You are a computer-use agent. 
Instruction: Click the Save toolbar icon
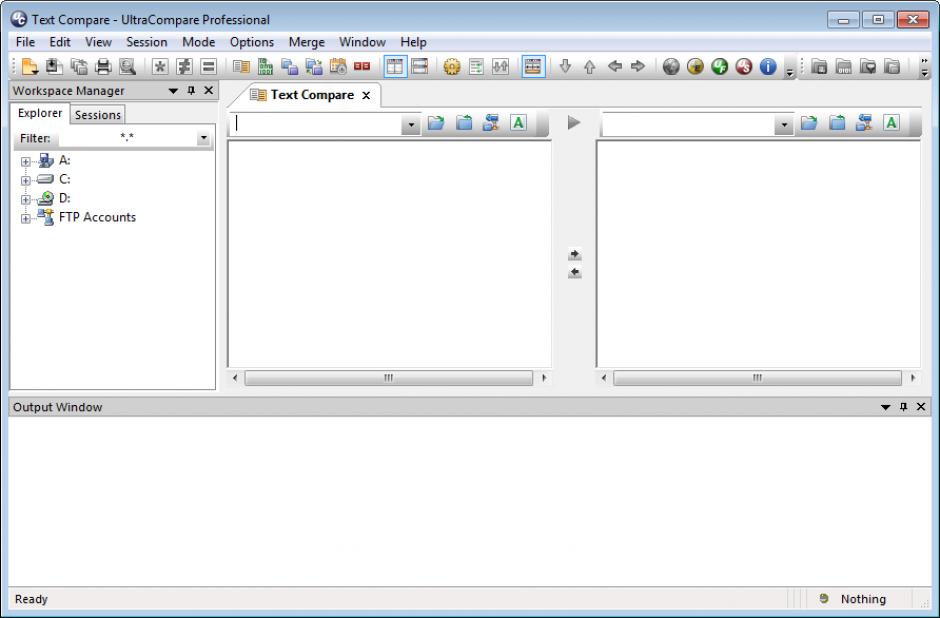[x=54, y=67]
